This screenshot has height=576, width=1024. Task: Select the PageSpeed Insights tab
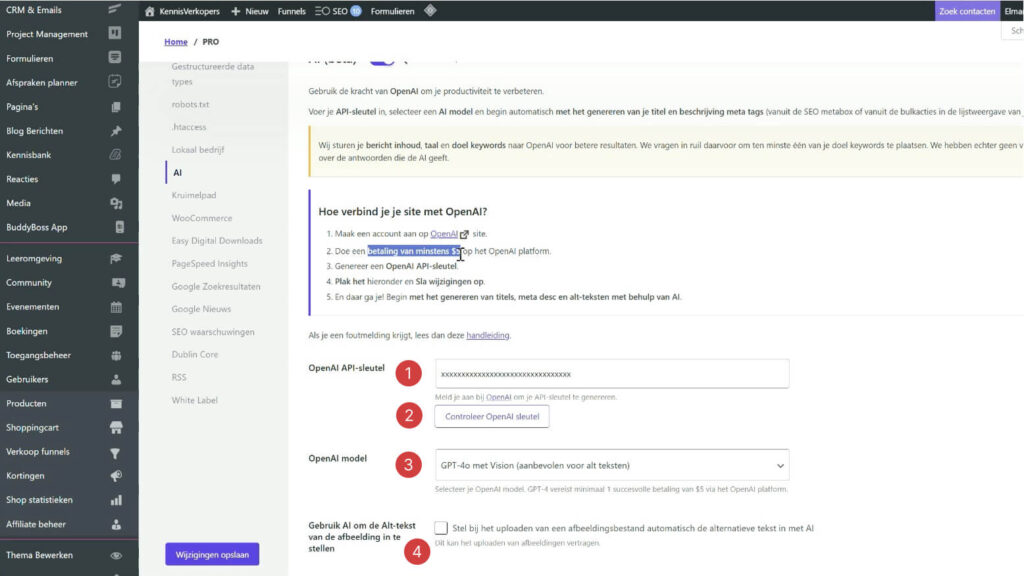coord(210,264)
